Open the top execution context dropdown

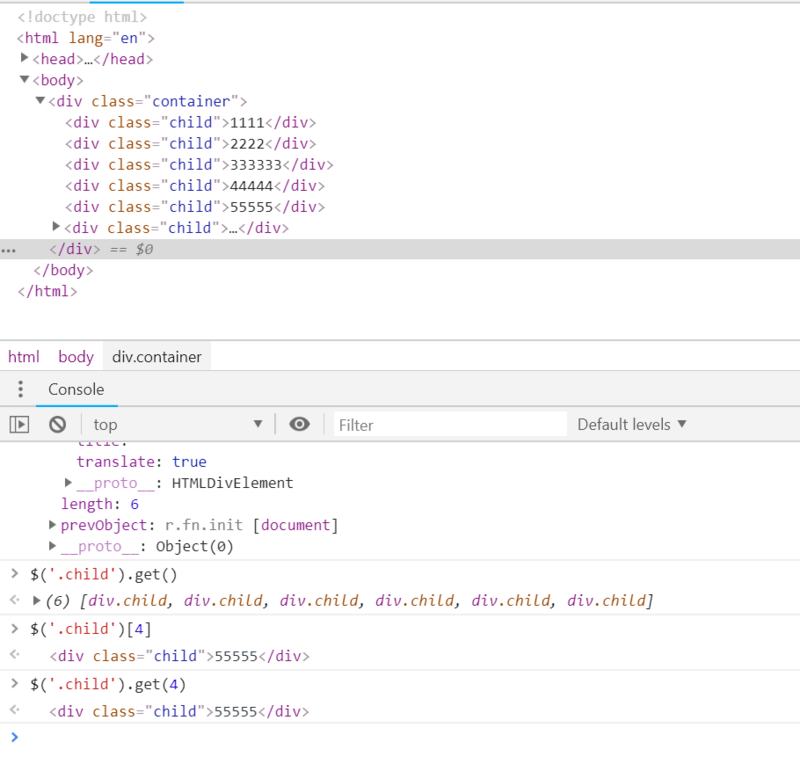coord(178,424)
